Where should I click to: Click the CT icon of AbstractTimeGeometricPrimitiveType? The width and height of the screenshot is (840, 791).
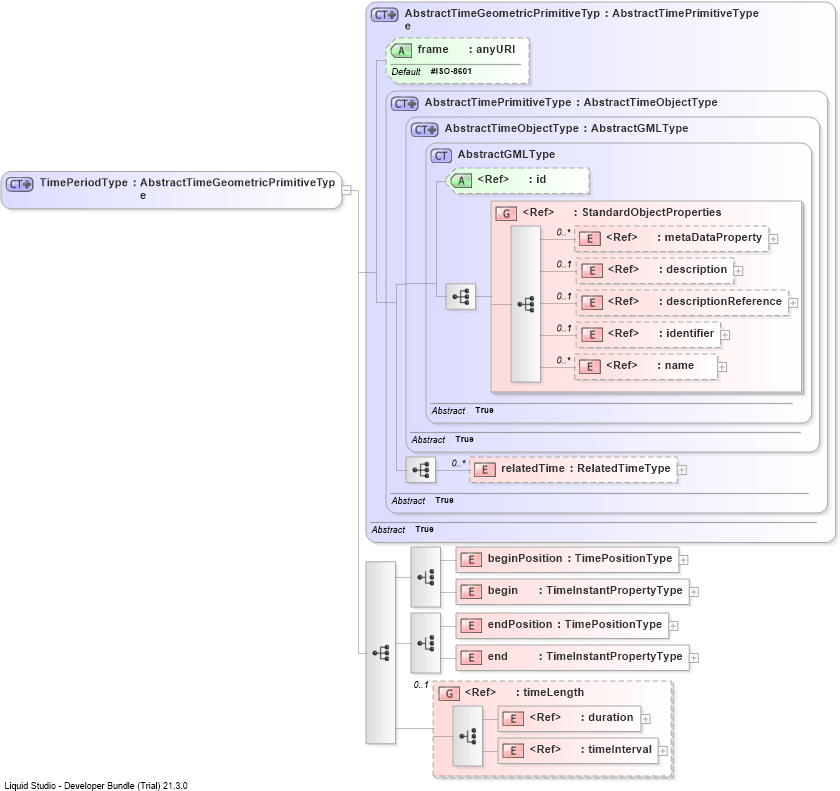point(385,15)
